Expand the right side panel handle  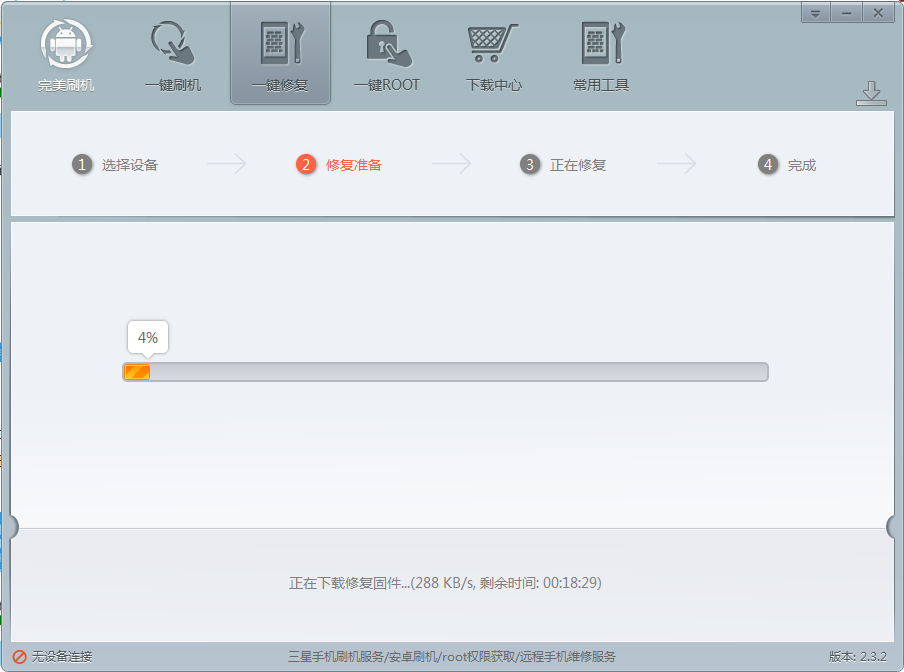point(894,527)
